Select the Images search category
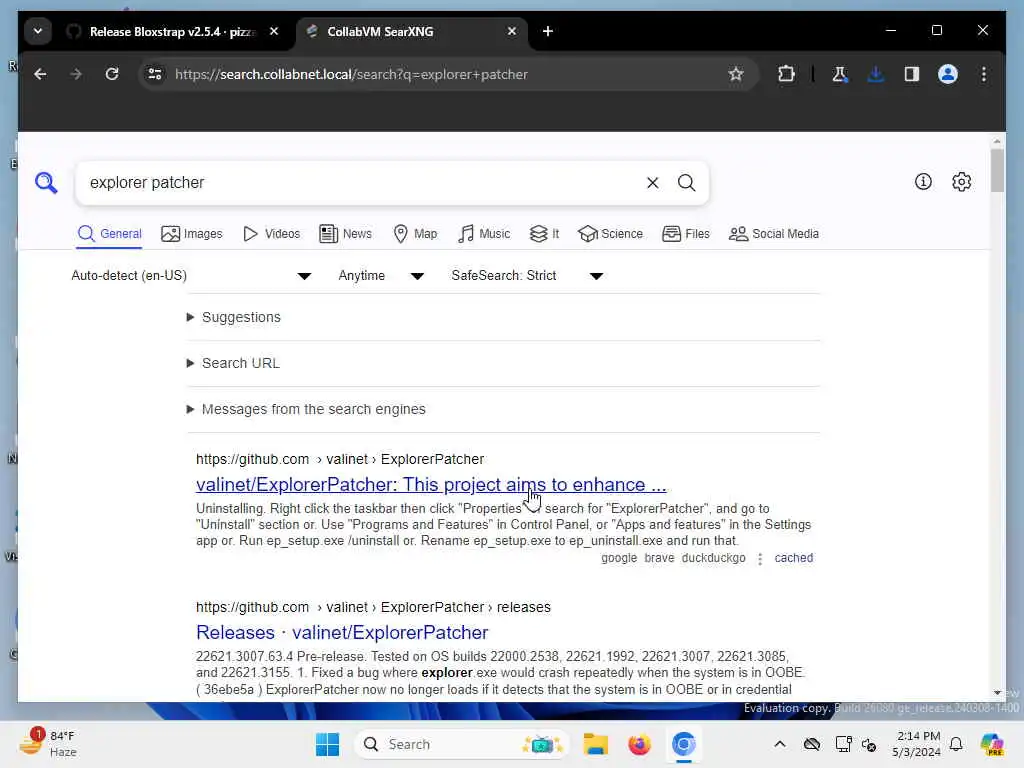 tap(191, 234)
